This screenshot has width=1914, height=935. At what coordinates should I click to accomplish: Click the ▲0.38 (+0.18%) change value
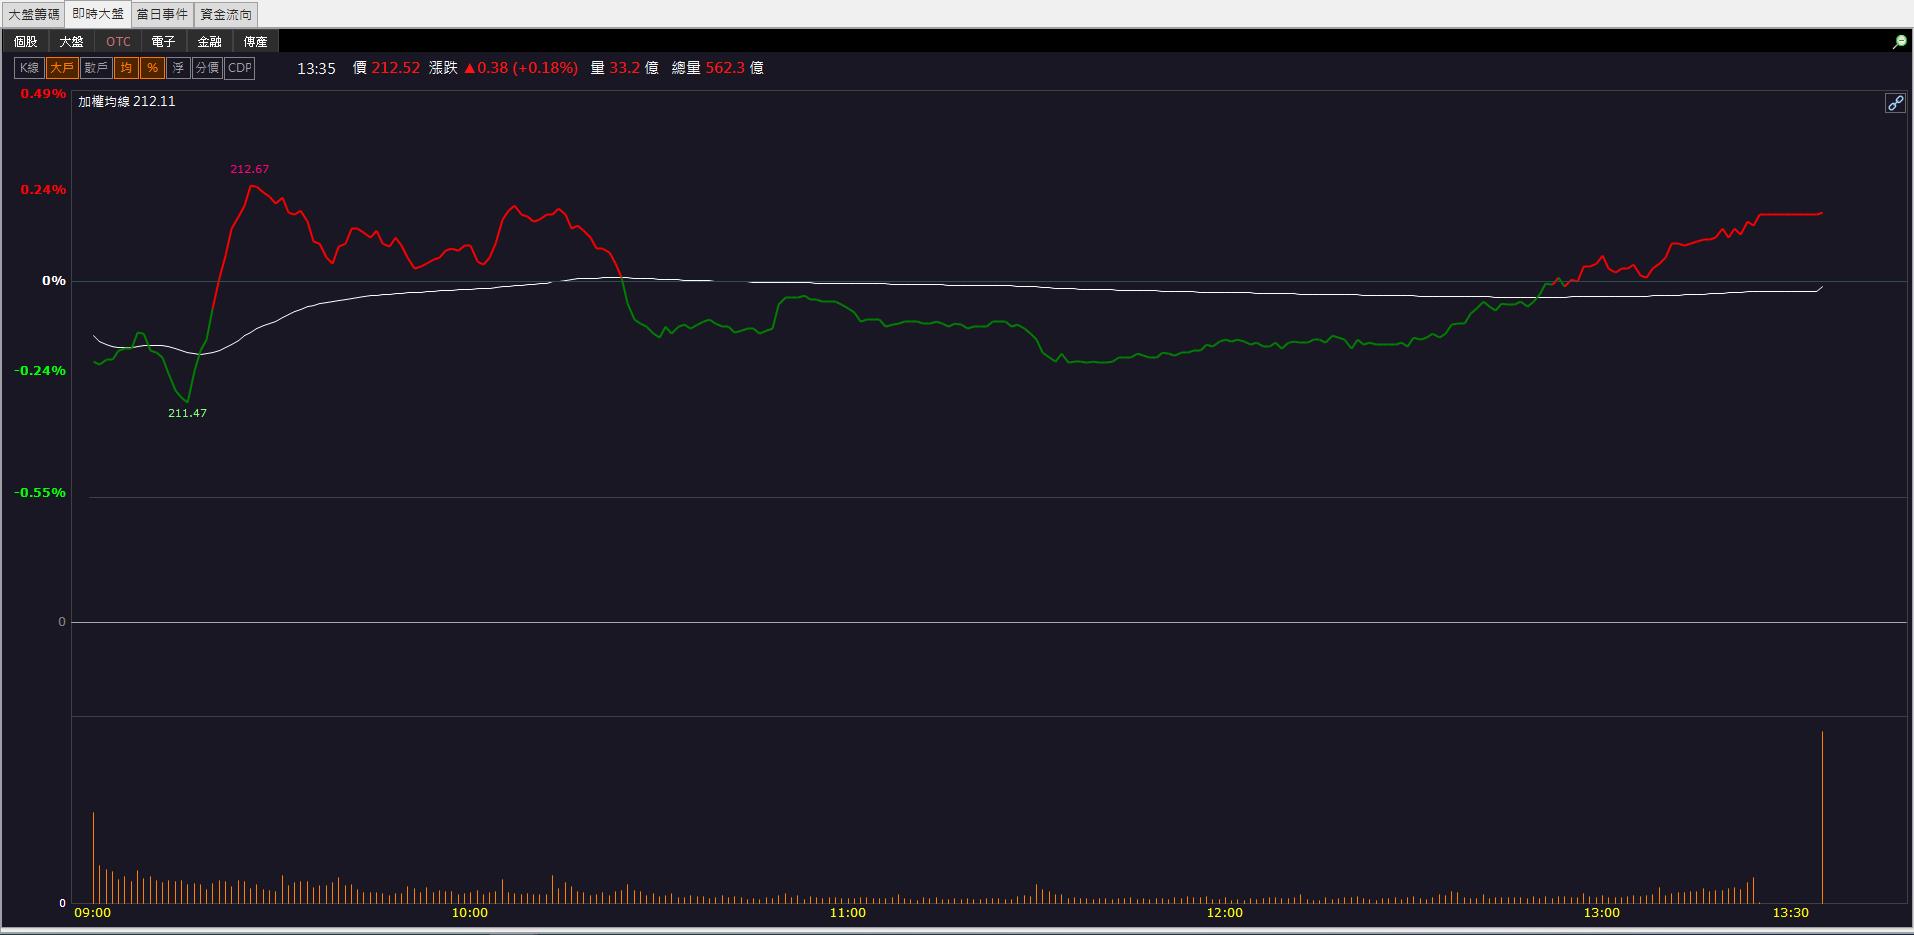pos(521,68)
